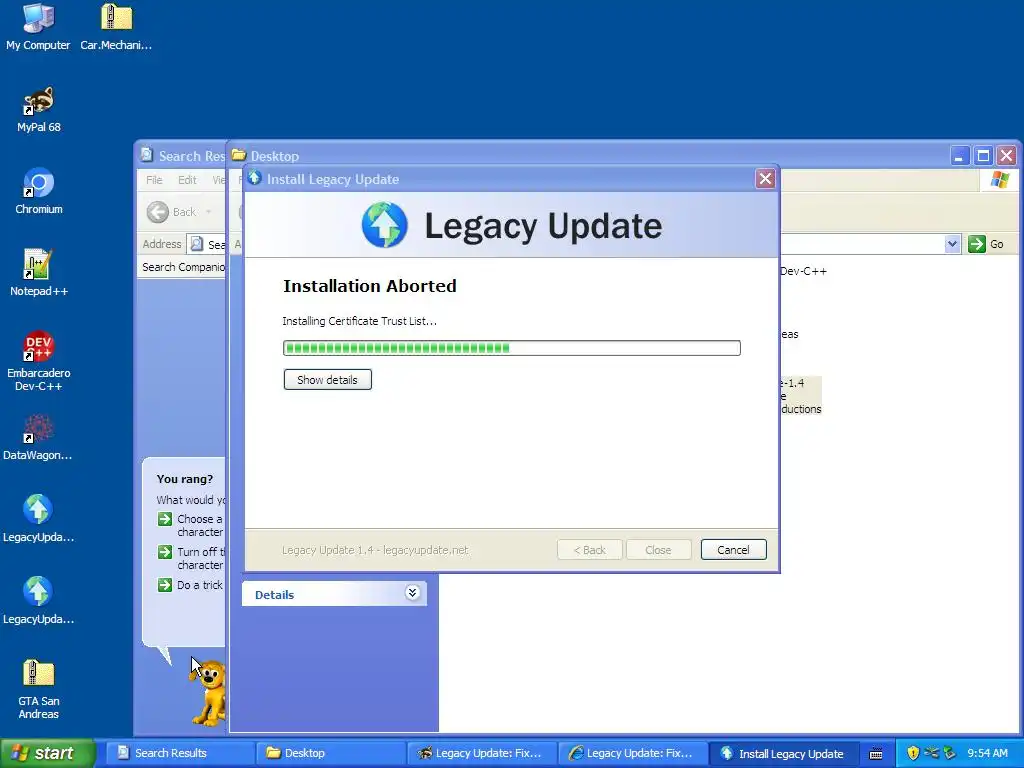Click the Rover search dog character
1024x768 pixels.
tap(210, 692)
